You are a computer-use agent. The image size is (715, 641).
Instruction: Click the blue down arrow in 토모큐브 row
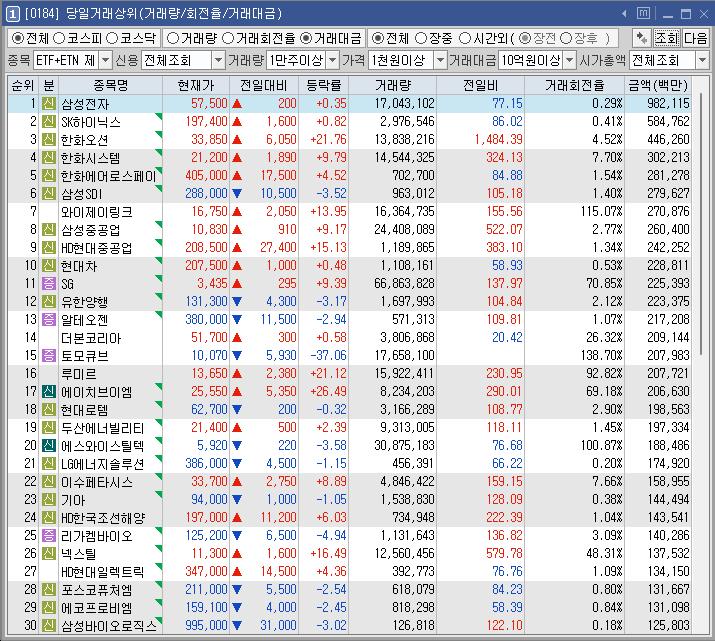pos(237,356)
